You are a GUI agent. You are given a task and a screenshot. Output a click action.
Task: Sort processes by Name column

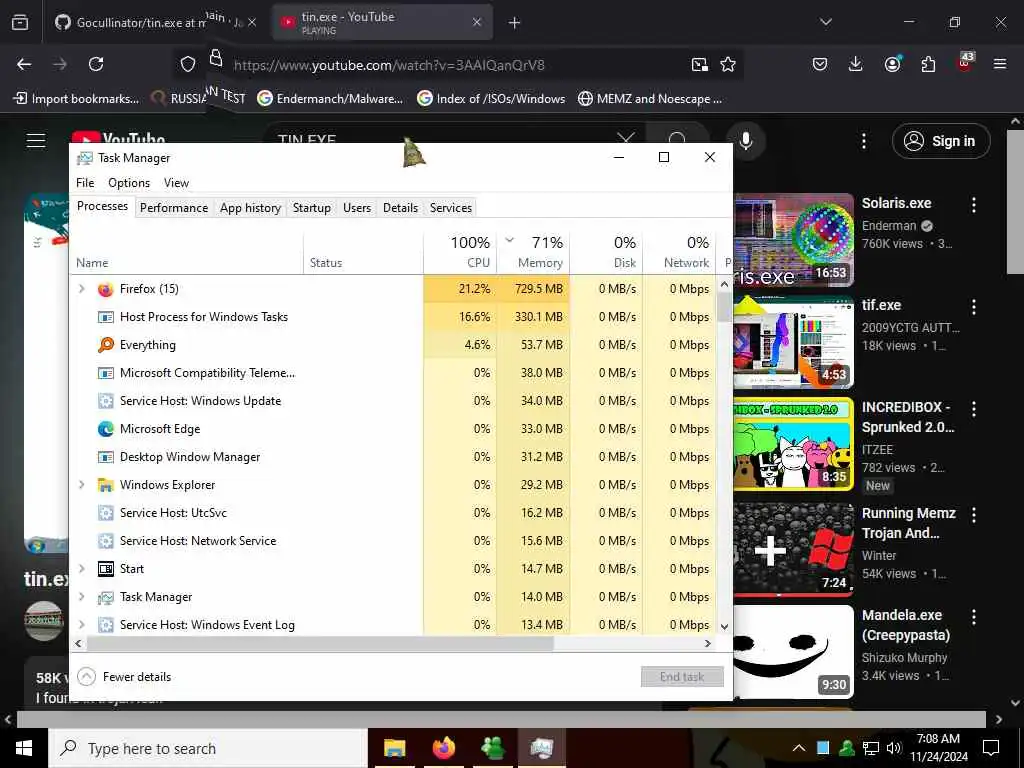(x=186, y=253)
